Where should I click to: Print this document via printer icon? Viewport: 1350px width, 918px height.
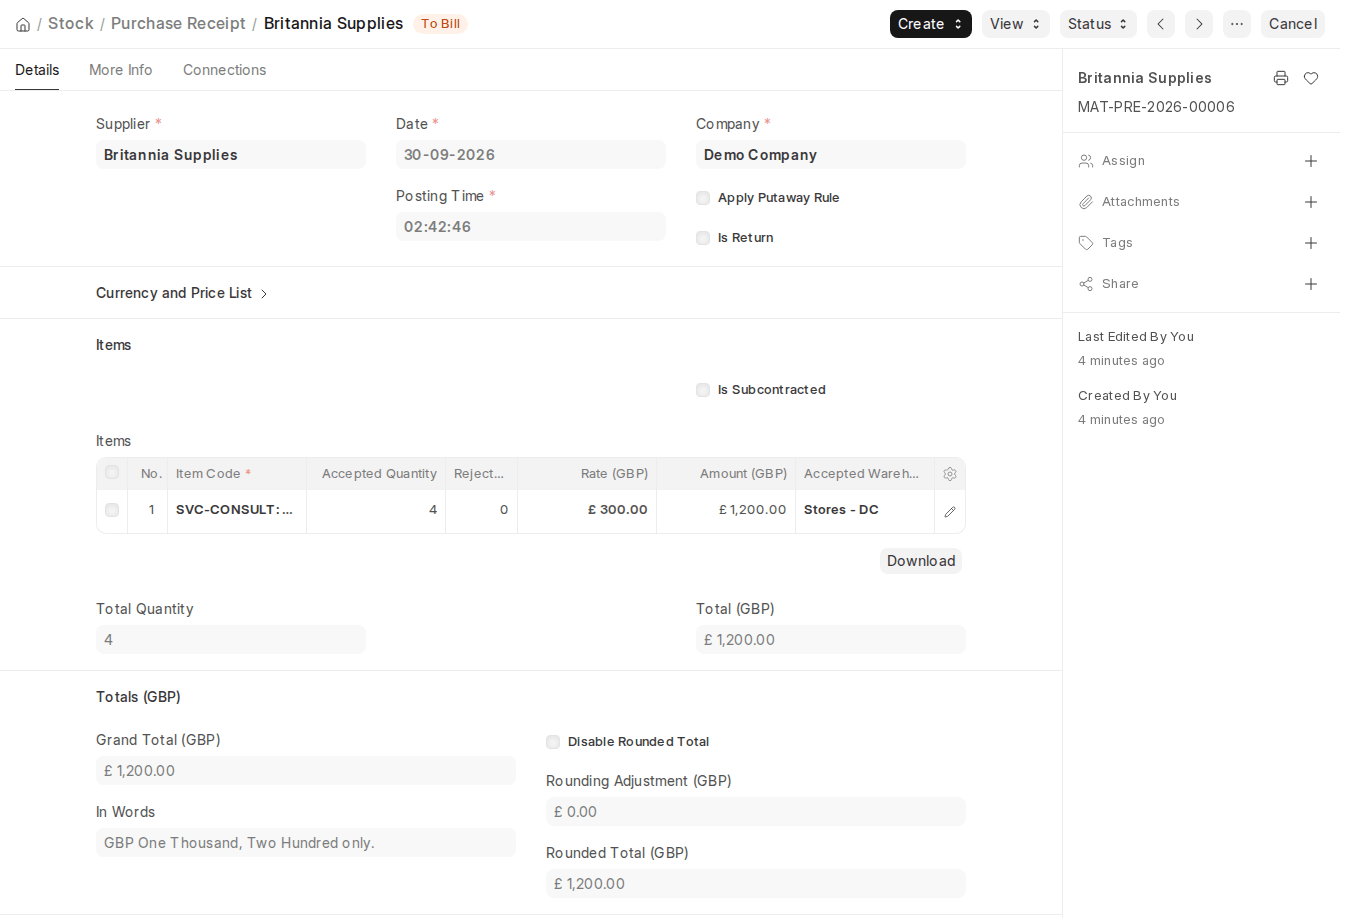(1281, 78)
